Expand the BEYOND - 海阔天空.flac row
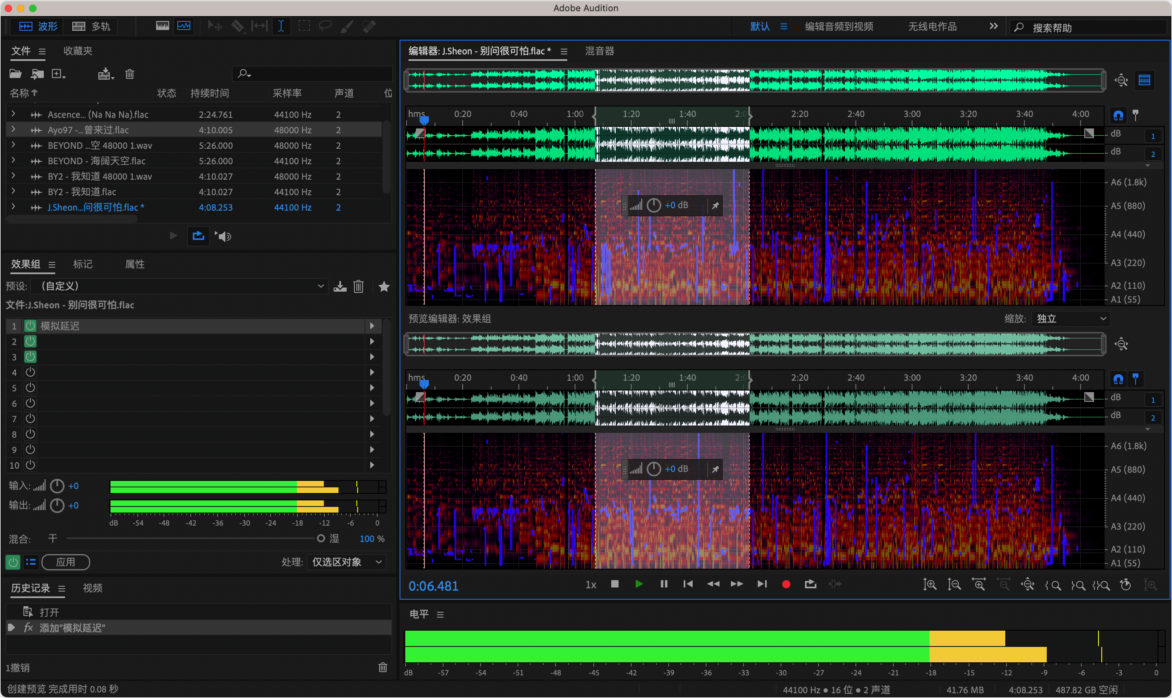This screenshot has height=698, width=1172. (x=13, y=161)
